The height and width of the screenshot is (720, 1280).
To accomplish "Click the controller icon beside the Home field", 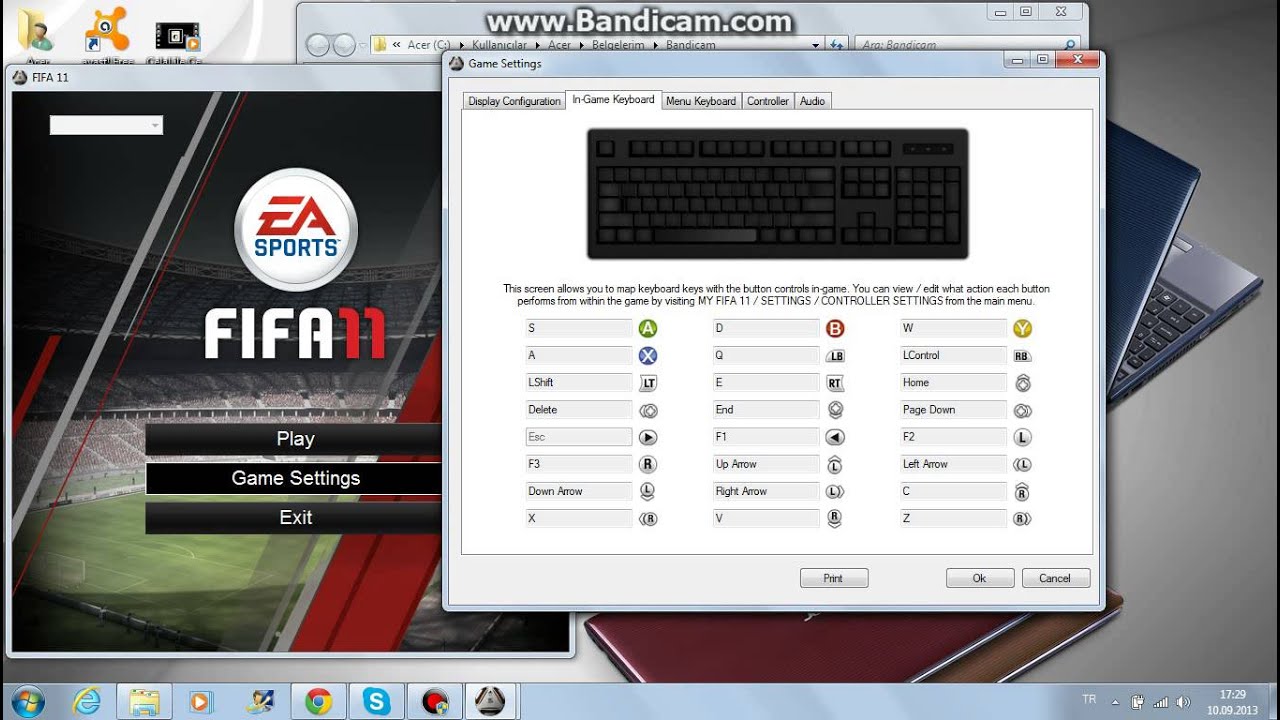I will tap(1022, 383).
